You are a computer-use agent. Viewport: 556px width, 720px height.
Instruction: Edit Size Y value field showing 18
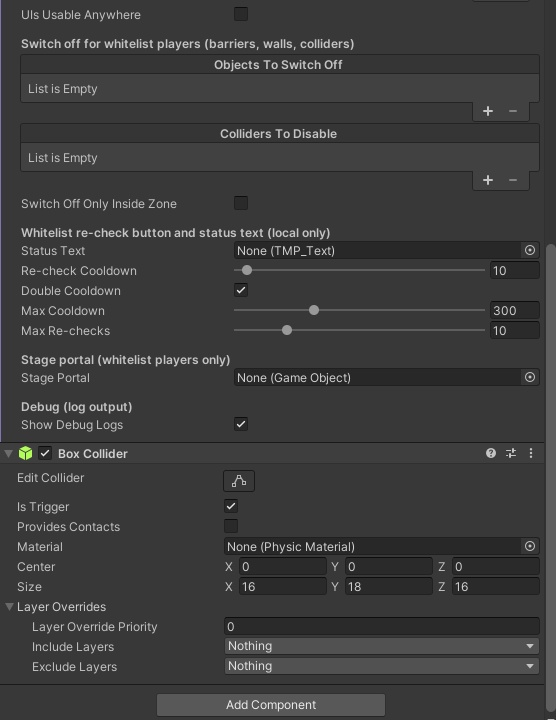(x=388, y=586)
